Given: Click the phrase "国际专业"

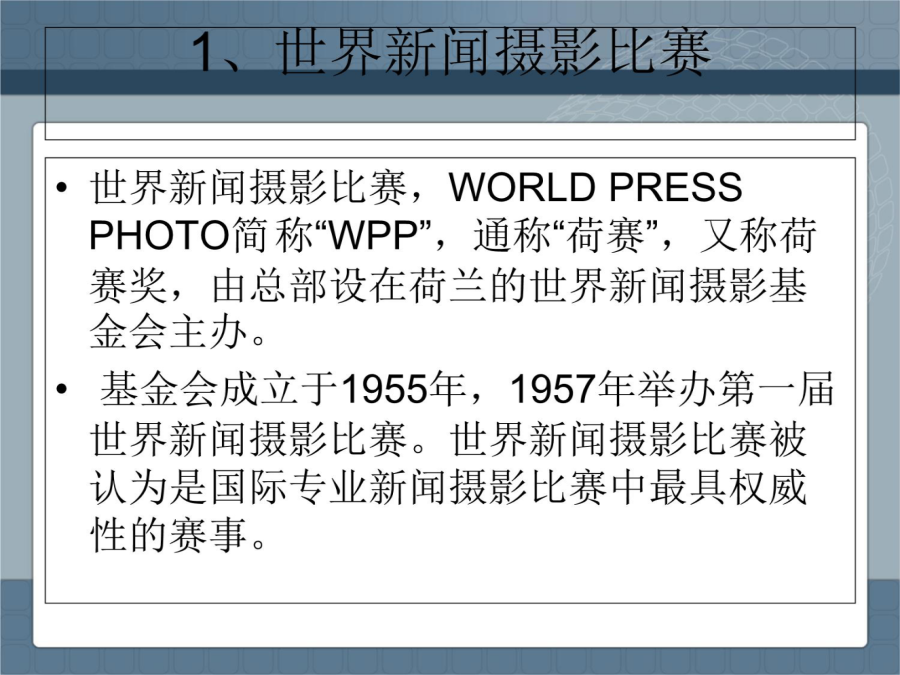Looking at the screenshot, I should [x=289, y=488].
